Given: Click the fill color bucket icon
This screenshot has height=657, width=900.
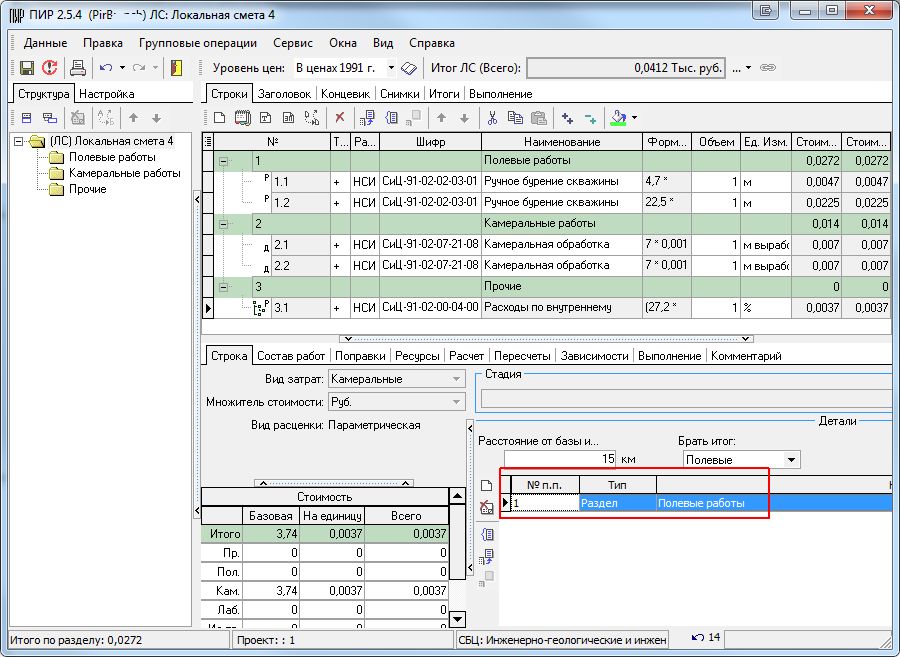Looking at the screenshot, I should (619, 118).
